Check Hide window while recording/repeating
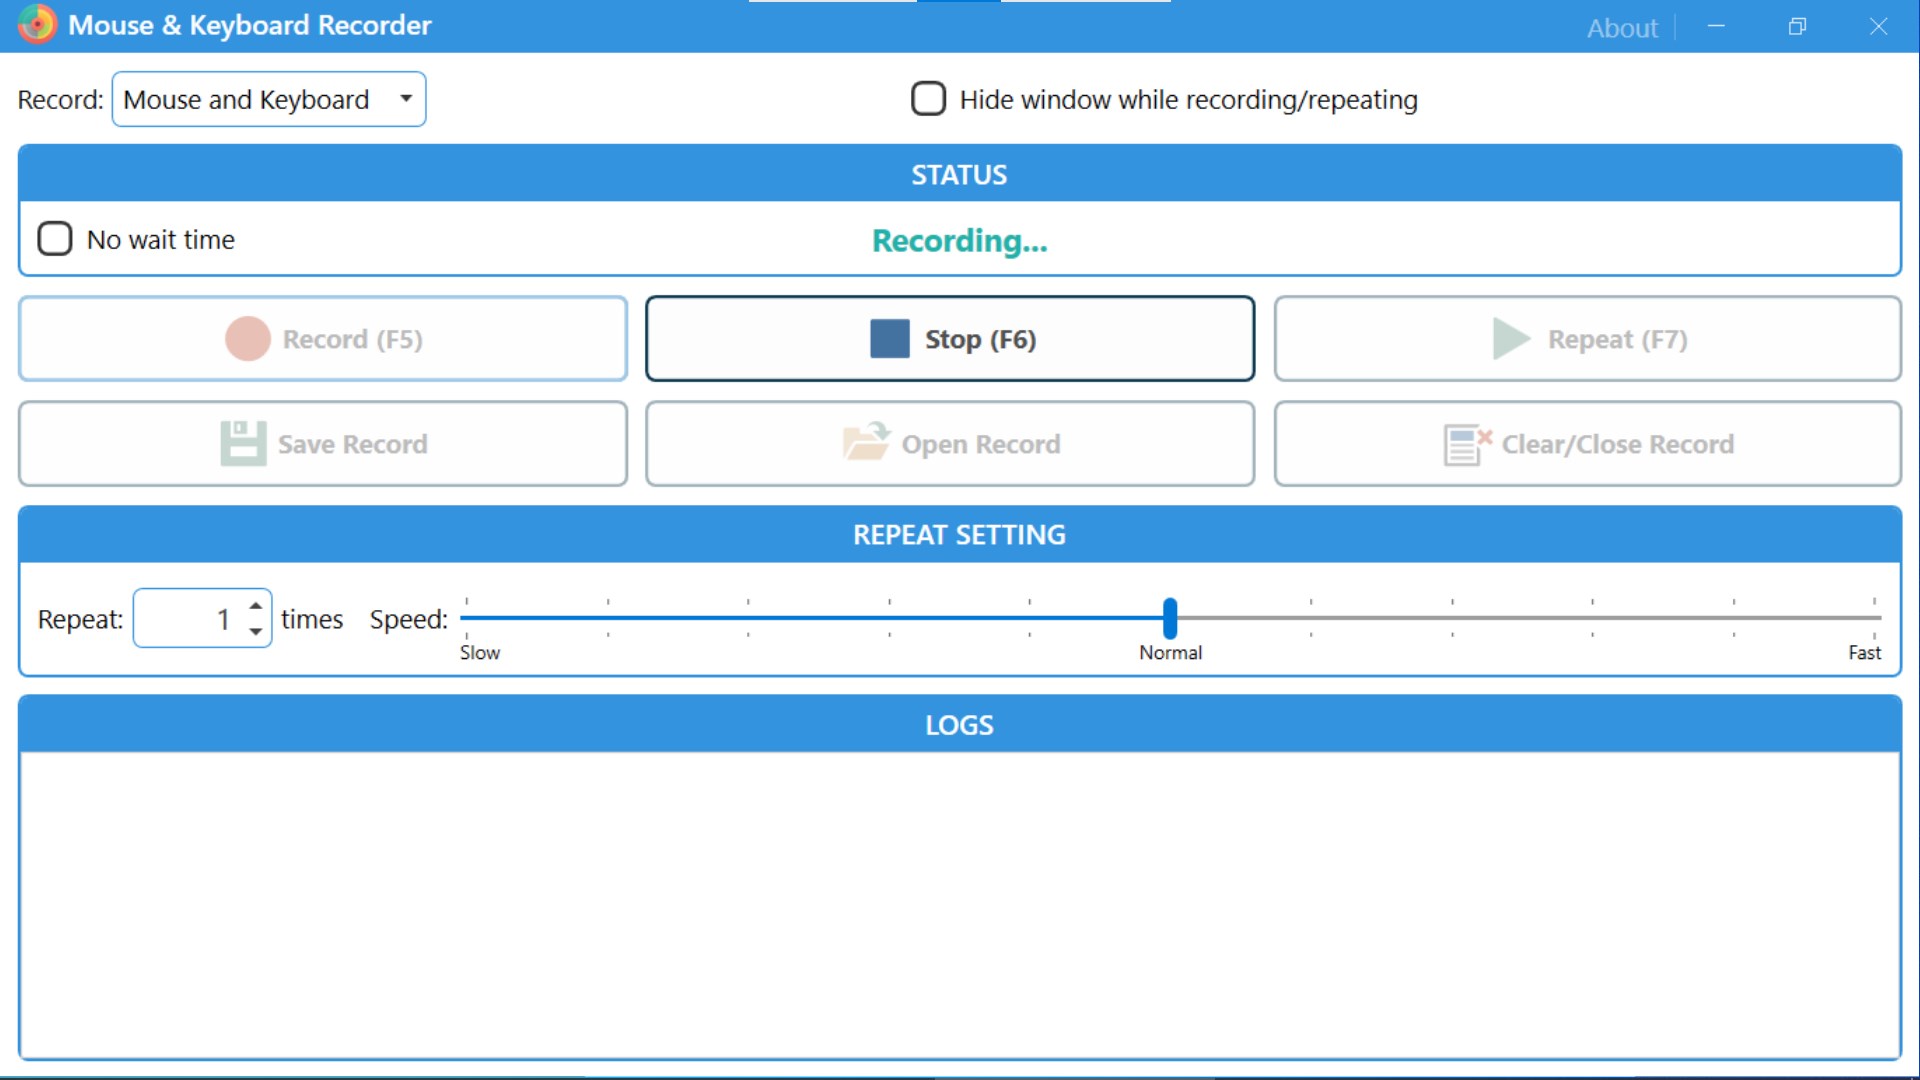This screenshot has width=1920, height=1080. [x=928, y=99]
